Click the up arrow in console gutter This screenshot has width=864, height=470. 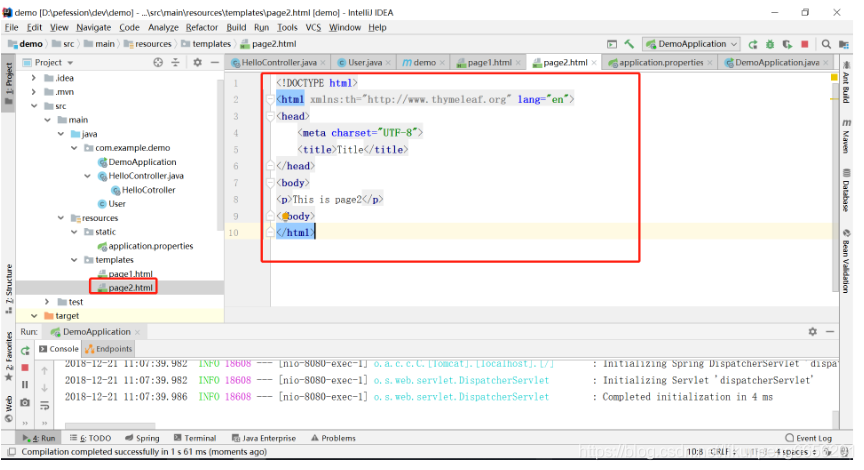point(45,370)
